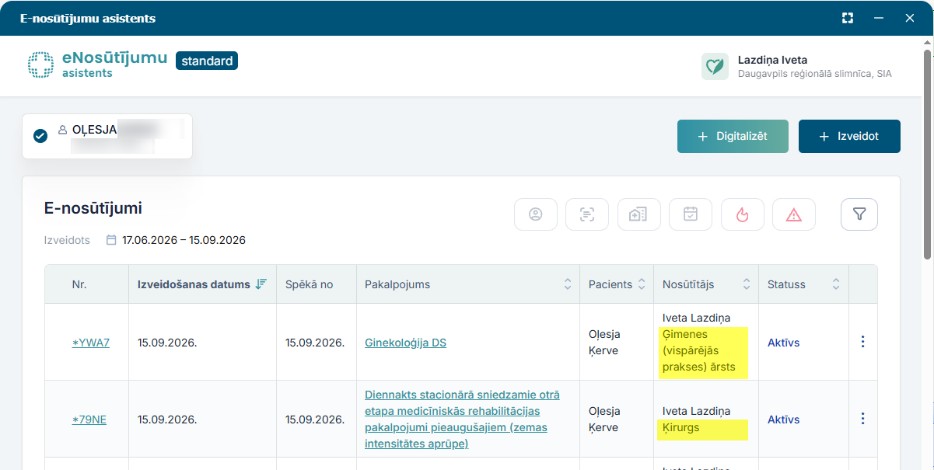Toggle the person filter icon button
The height and width of the screenshot is (470, 934).
pos(536,214)
